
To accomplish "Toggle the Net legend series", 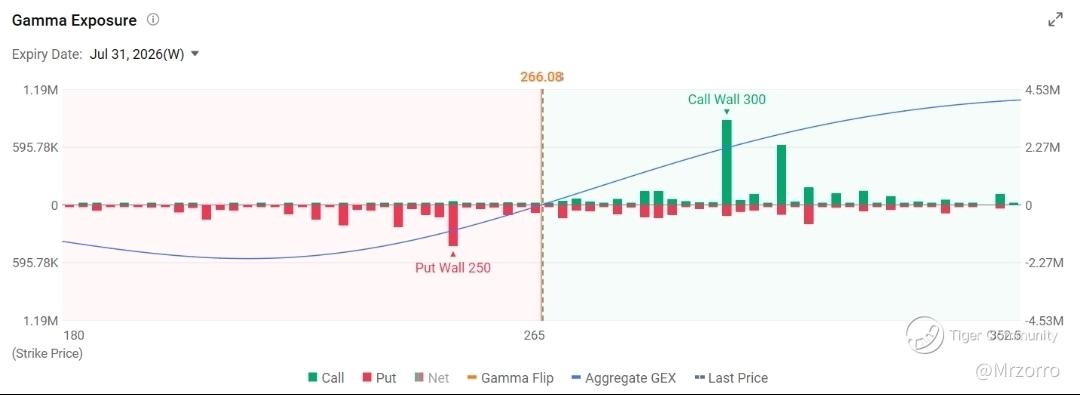I will 430,378.
